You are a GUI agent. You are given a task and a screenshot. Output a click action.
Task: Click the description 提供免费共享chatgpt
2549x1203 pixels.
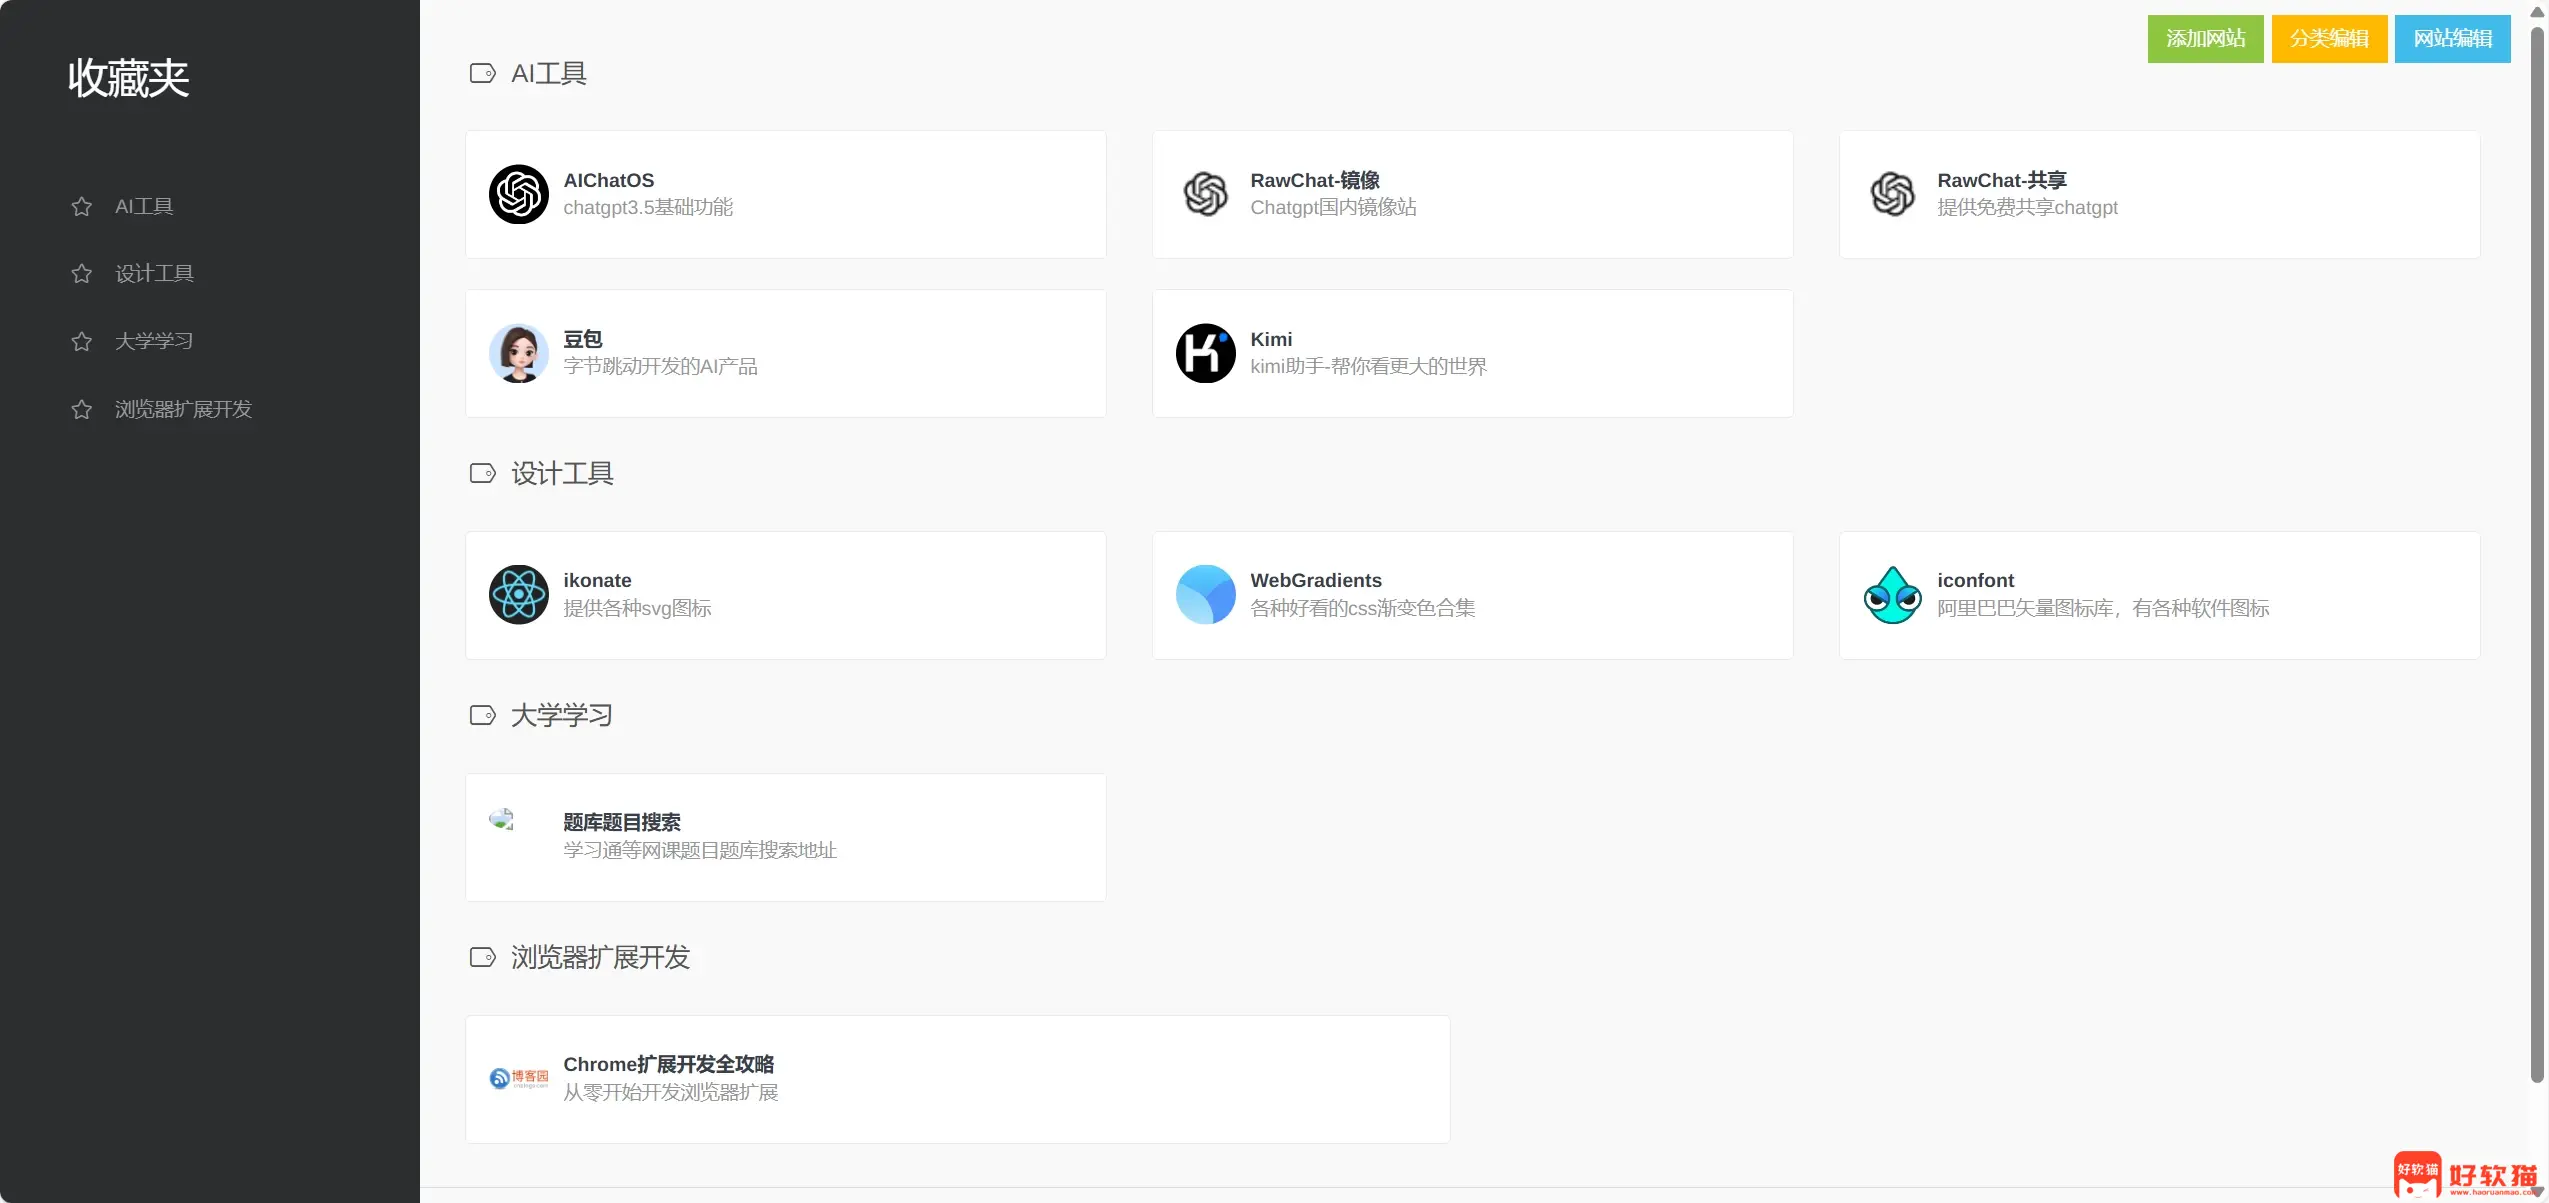pyautogui.click(x=2027, y=207)
